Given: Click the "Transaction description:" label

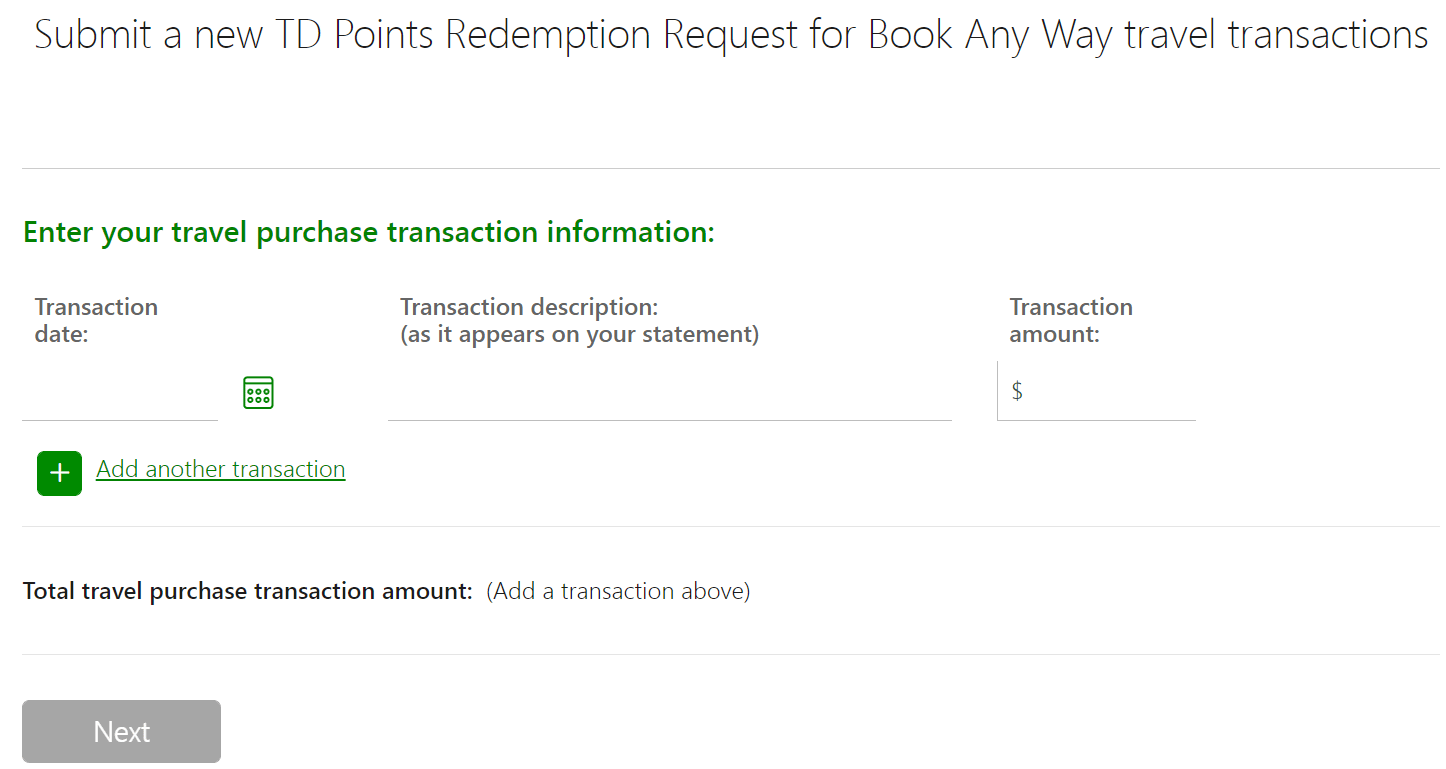Looking at the screenshot, I should [529, 307].
